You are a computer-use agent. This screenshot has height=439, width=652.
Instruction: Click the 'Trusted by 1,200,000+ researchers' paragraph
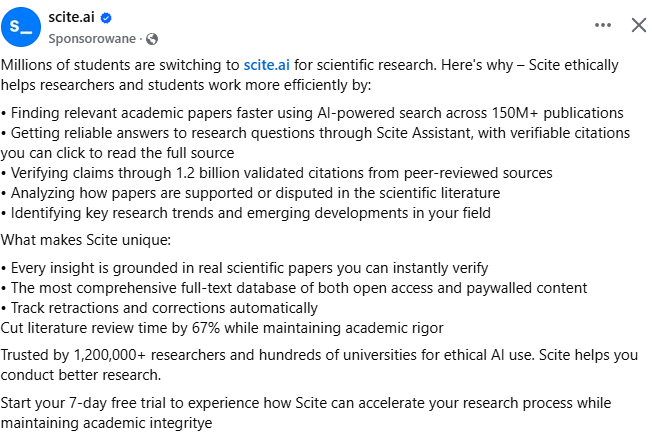[319, 365]
